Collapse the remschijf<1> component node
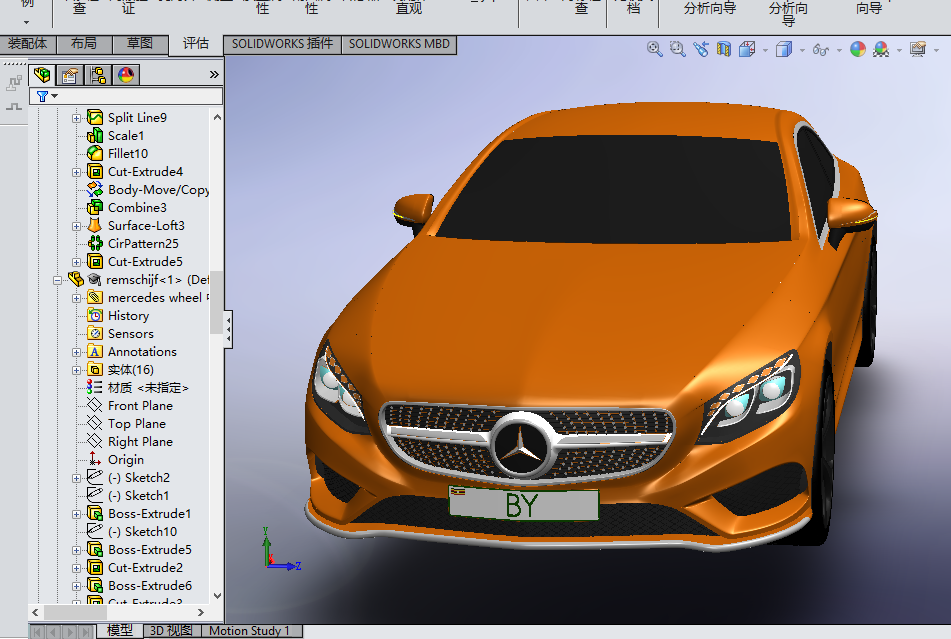The height and width of the screenshot is (639, 951). coord(59,280)
